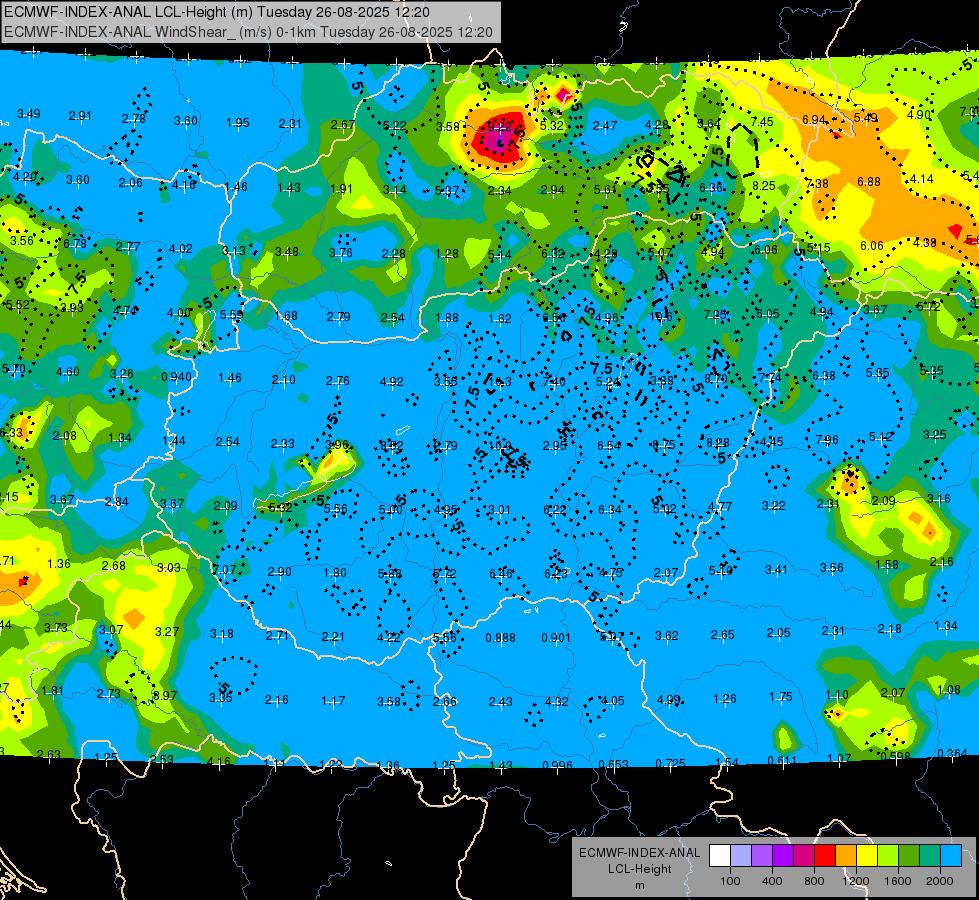
Task: Click the wind shear value 4.32
Action: 557,701
